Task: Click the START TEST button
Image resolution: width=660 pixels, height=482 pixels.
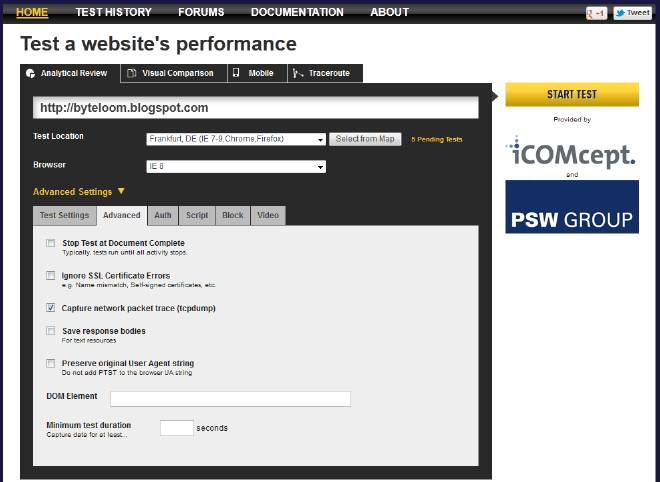Action: (572, 94)
